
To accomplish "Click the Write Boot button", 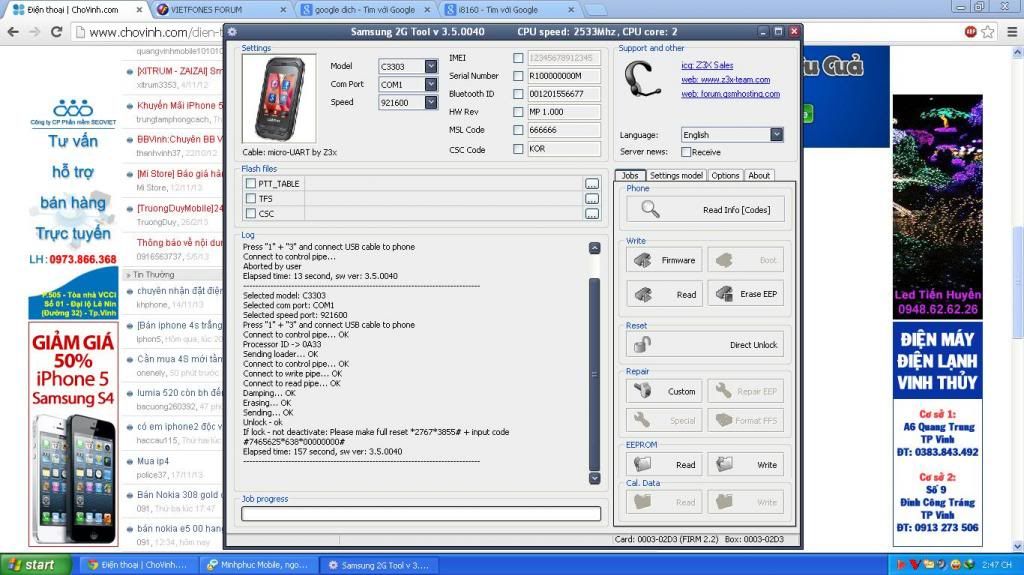I will tap(745, 260).
